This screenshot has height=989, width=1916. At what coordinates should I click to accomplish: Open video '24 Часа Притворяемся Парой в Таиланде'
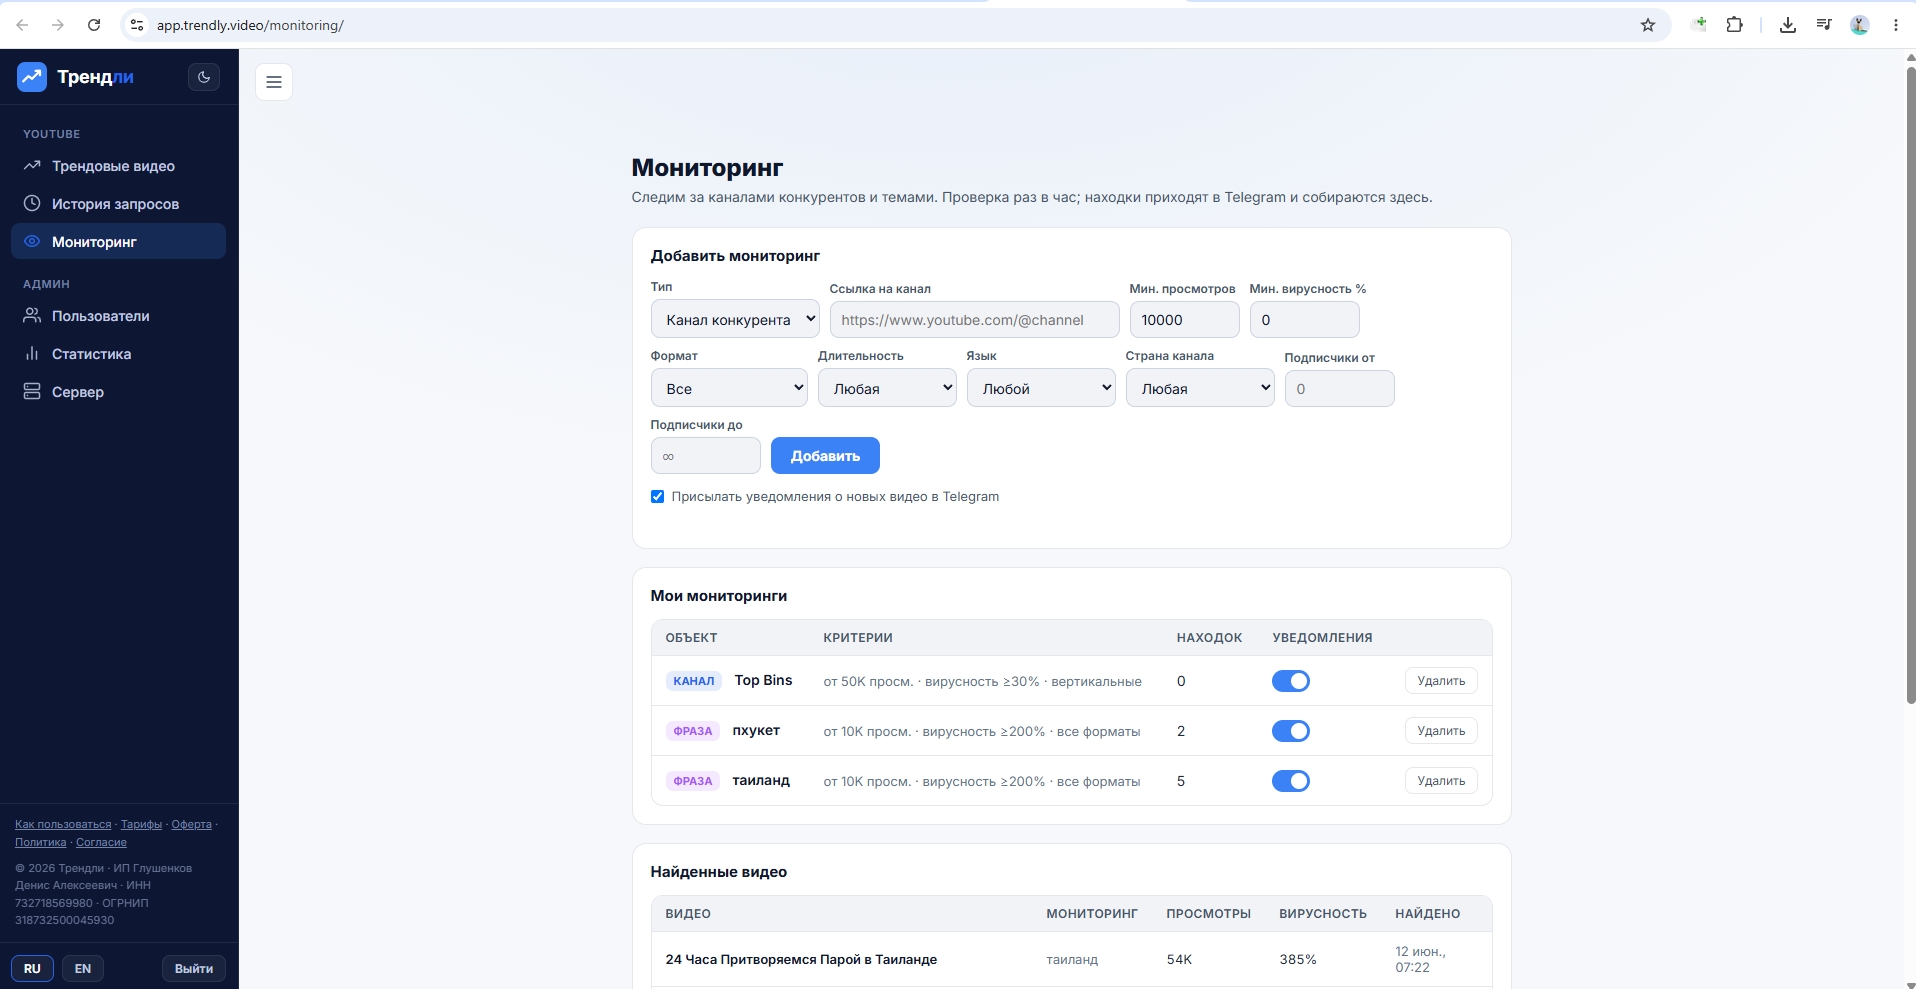(801, 959)
